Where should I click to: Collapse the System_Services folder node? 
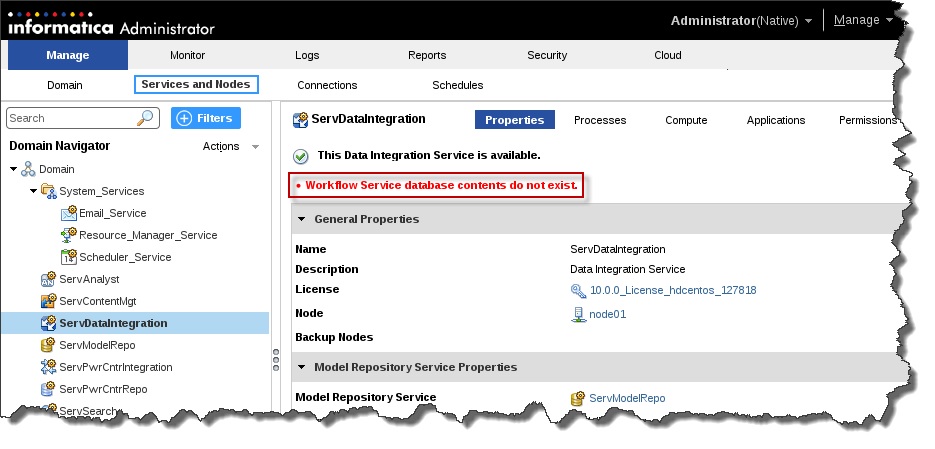point(33,191)
